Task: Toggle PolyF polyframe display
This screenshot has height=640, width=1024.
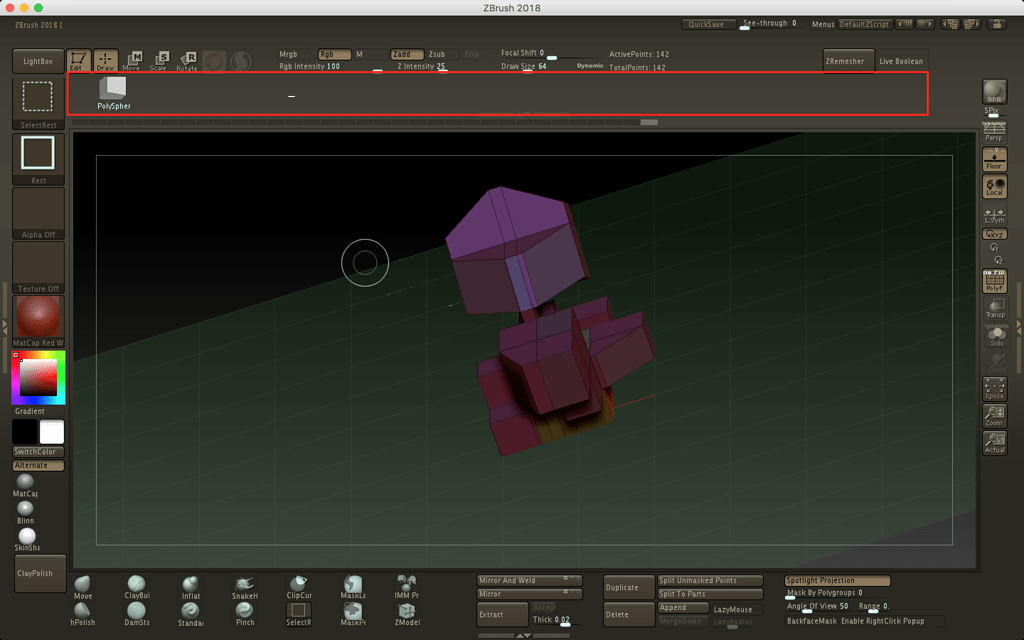Action: pos(995,282)
